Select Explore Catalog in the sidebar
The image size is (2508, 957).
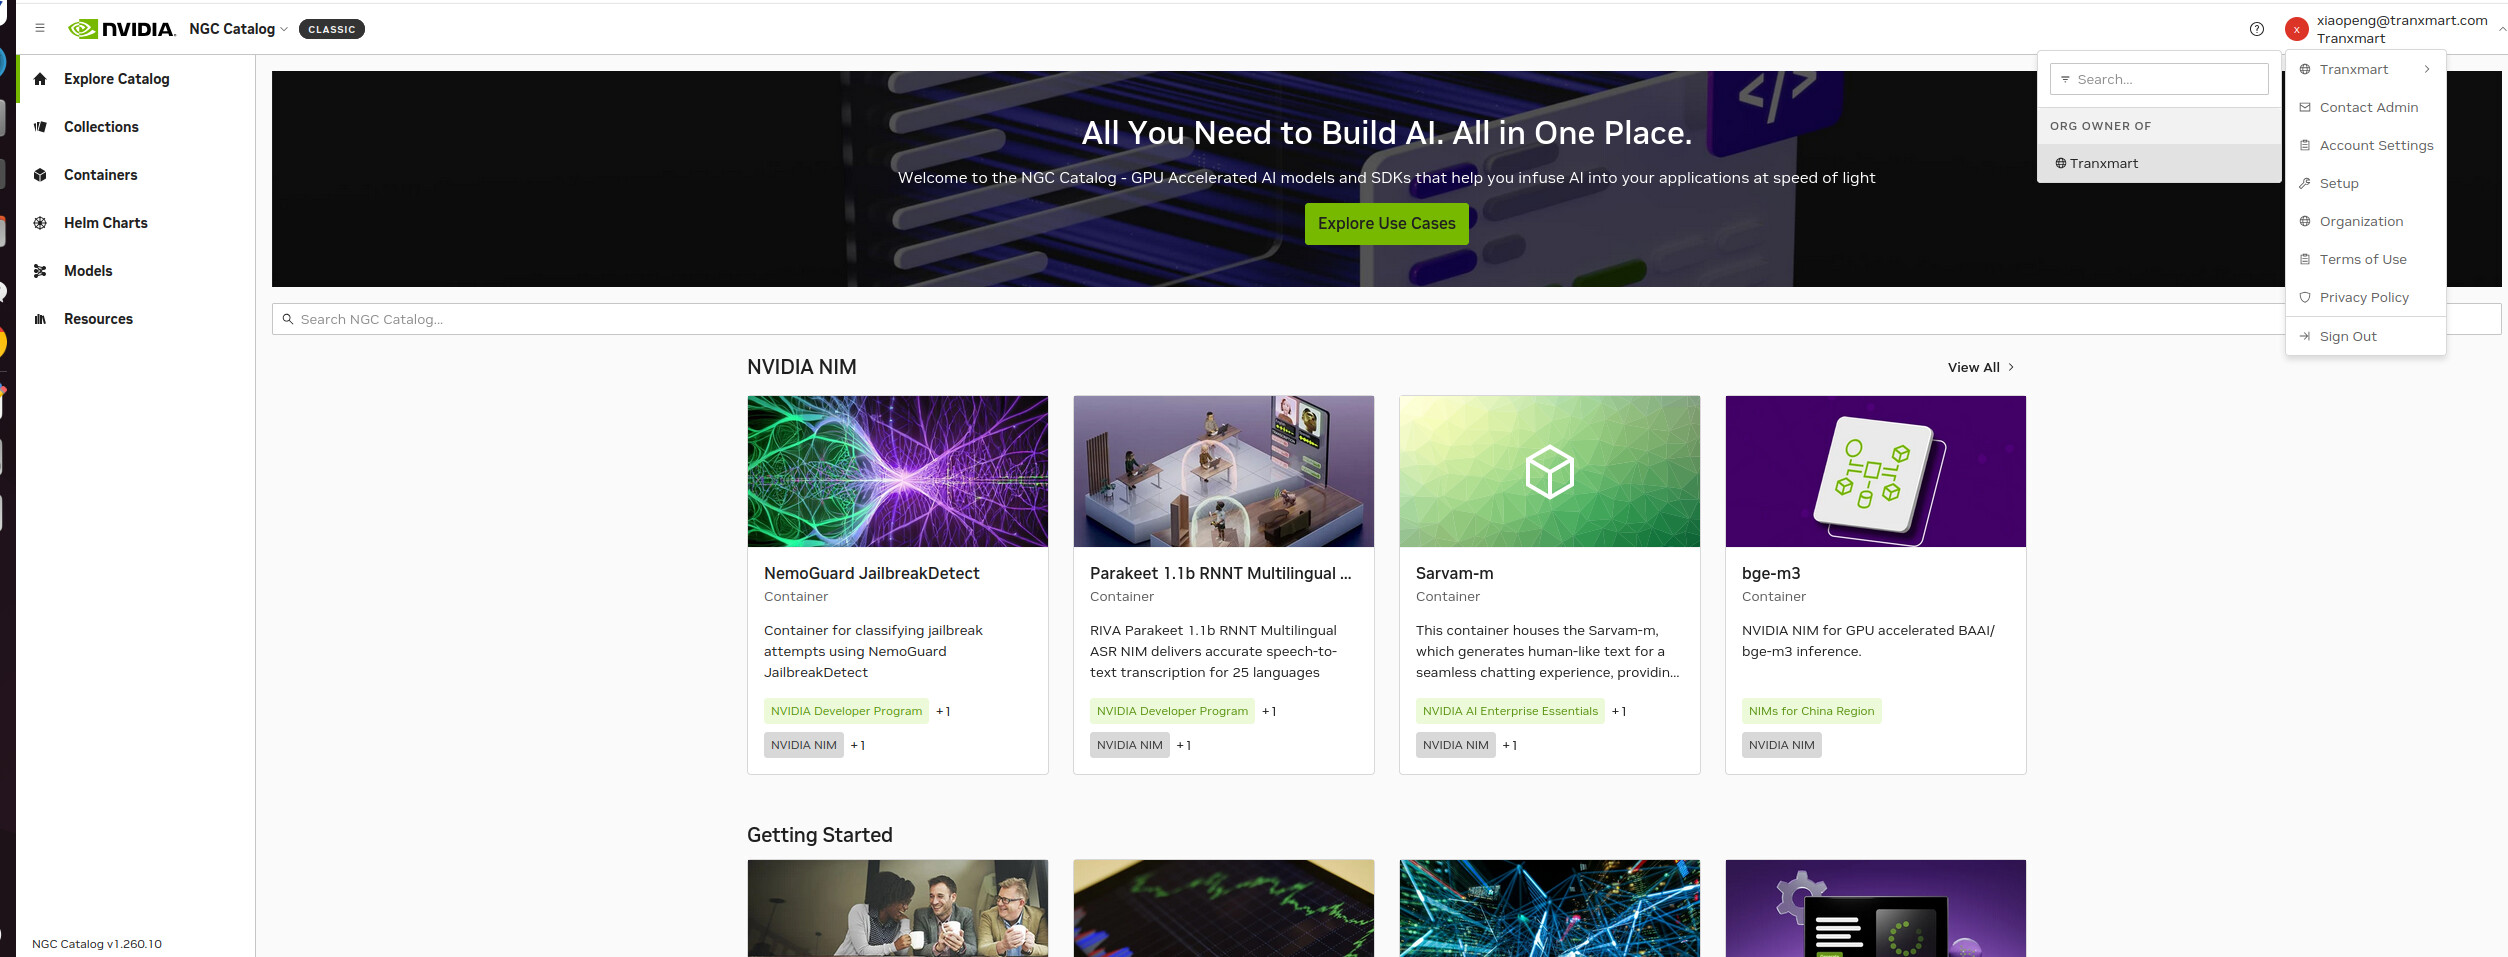(x=116, y=79)
